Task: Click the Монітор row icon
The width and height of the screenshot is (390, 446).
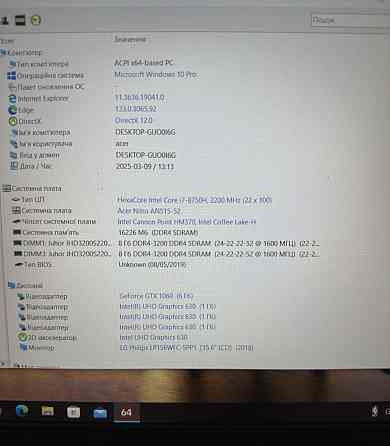Action: click(x=23, y=347)
